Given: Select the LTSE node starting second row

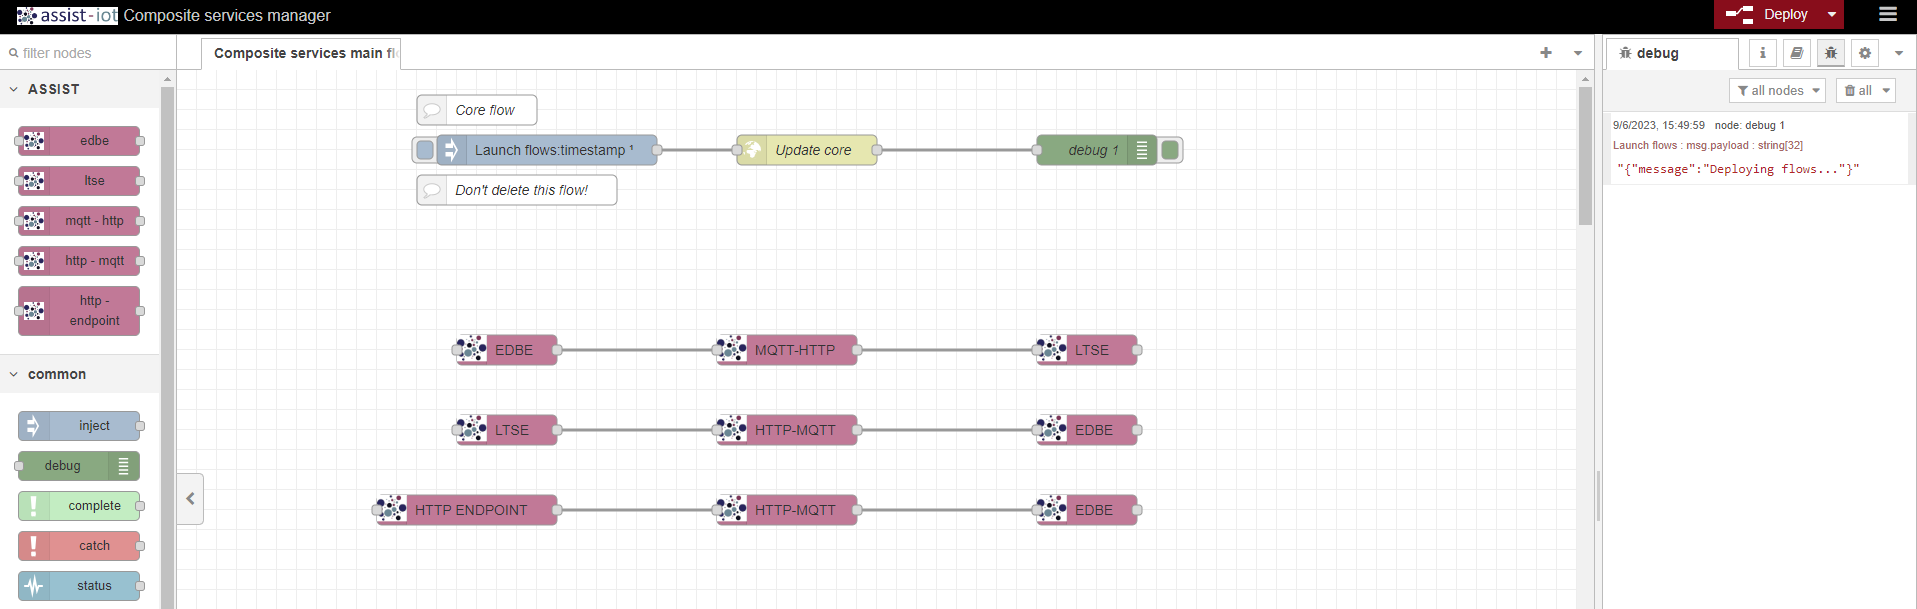Looking at the screenshot, I should point(507,430).
